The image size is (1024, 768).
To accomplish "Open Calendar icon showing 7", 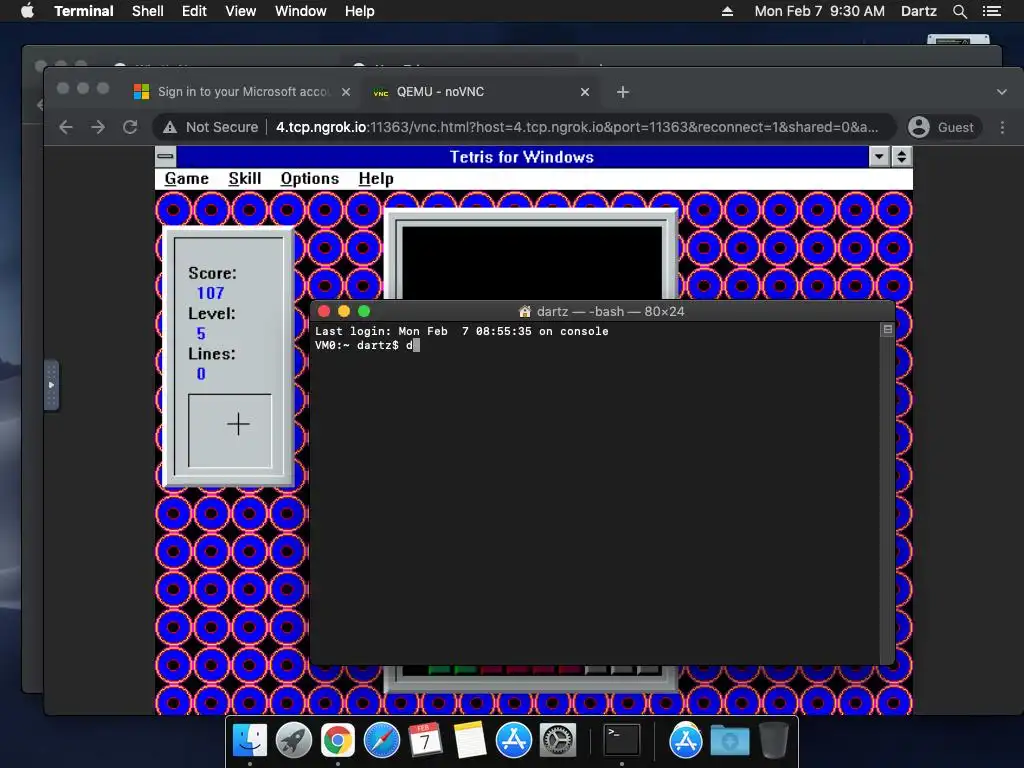I will (425, 741).
